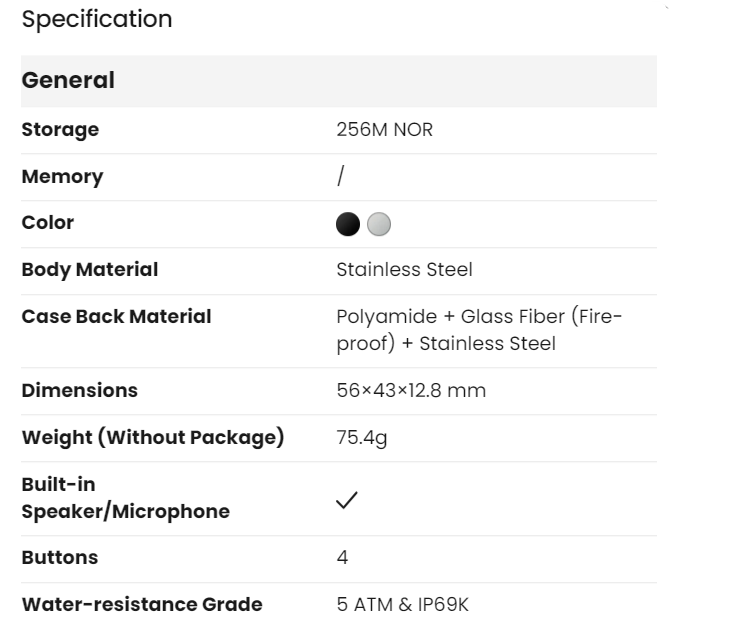Click the 75.4g weight value

362,437
